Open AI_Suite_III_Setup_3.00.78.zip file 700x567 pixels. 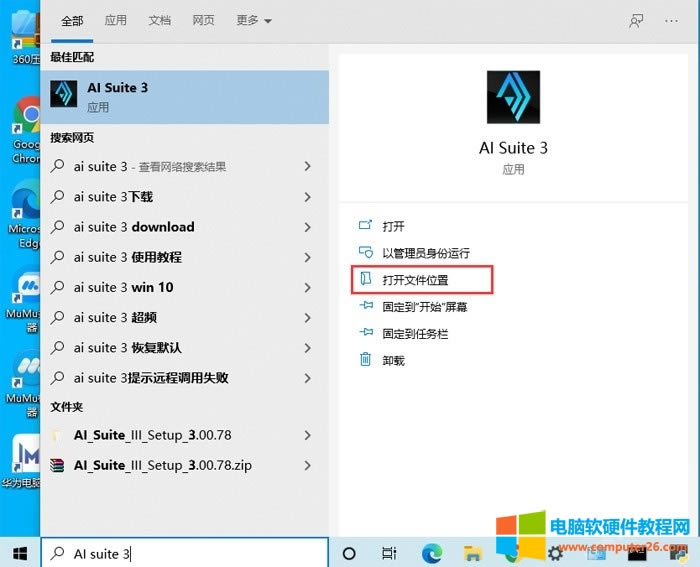coord(185,466)
